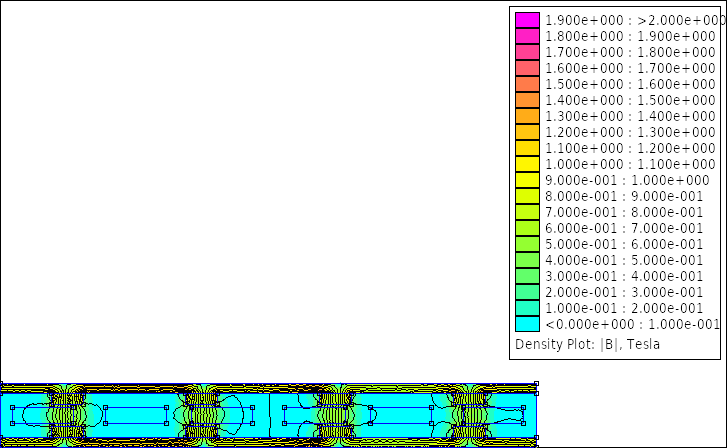Image resolution: width=727 pixels, height=448 pixels.
Task: Click the 8.000e-001 : 9.000e-001 legend swatch
Action: (527, 196)
